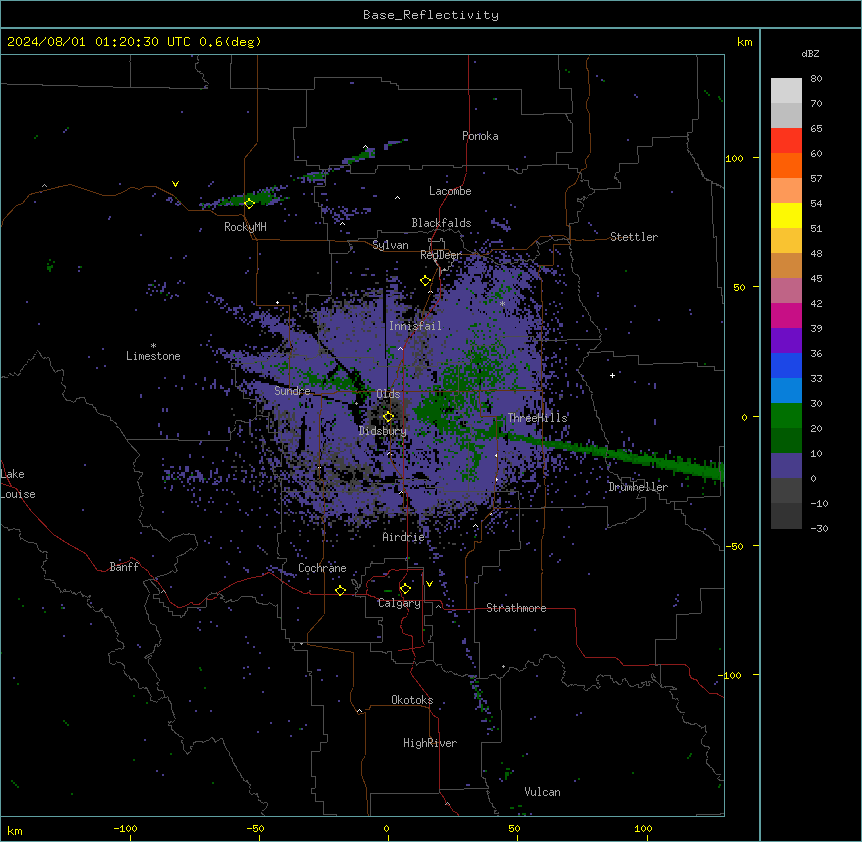
Task: Click the Base_Reflectivity title text
Action: coord(431,15)
